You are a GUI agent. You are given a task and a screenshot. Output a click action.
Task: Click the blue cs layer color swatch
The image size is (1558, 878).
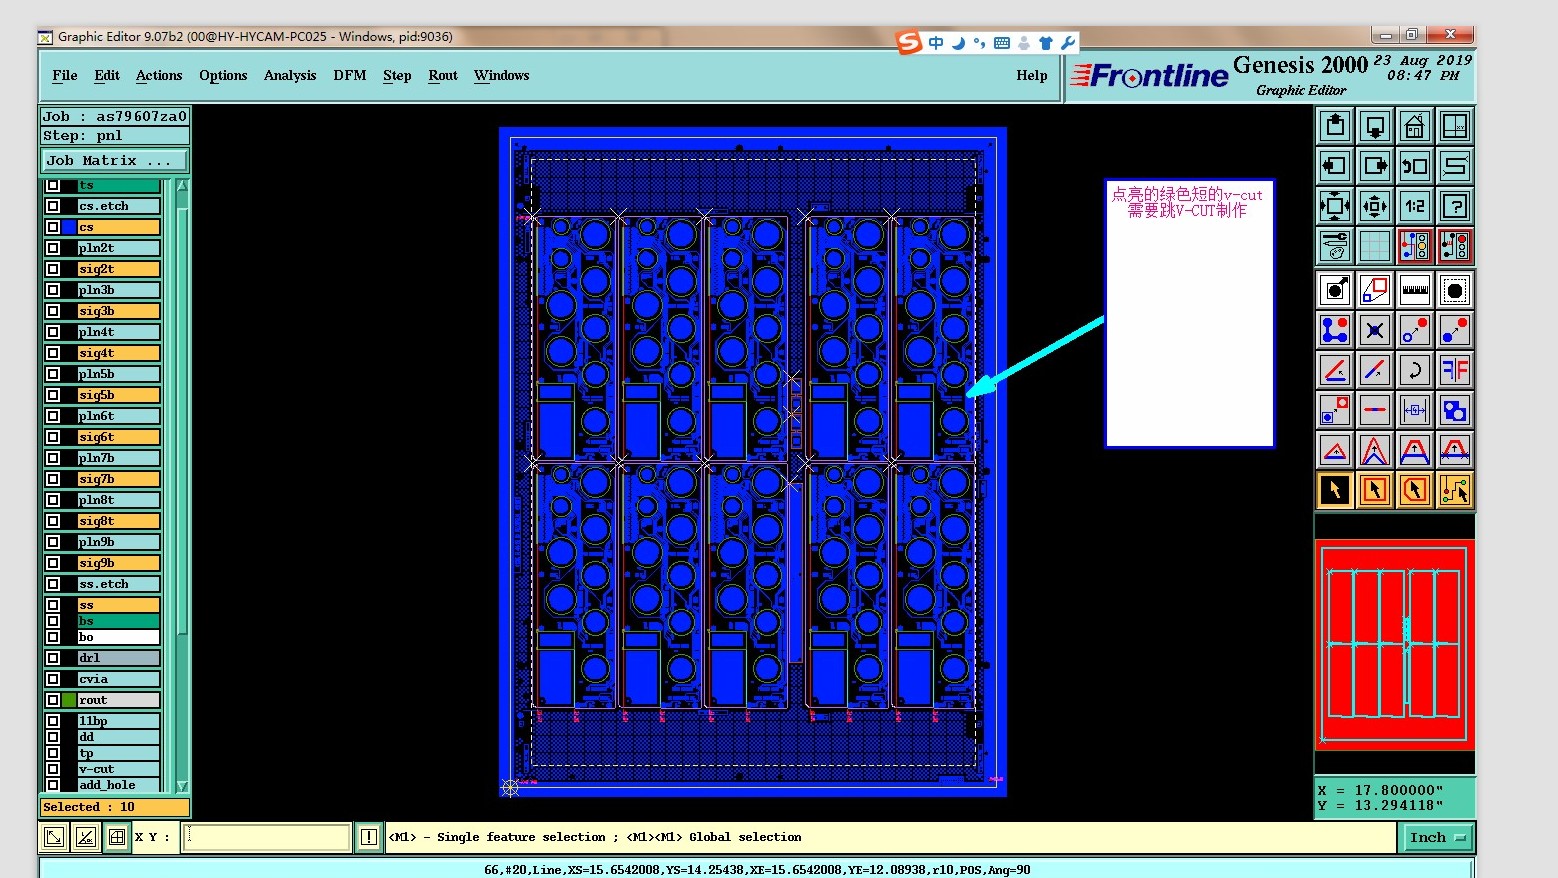point(69,227)
